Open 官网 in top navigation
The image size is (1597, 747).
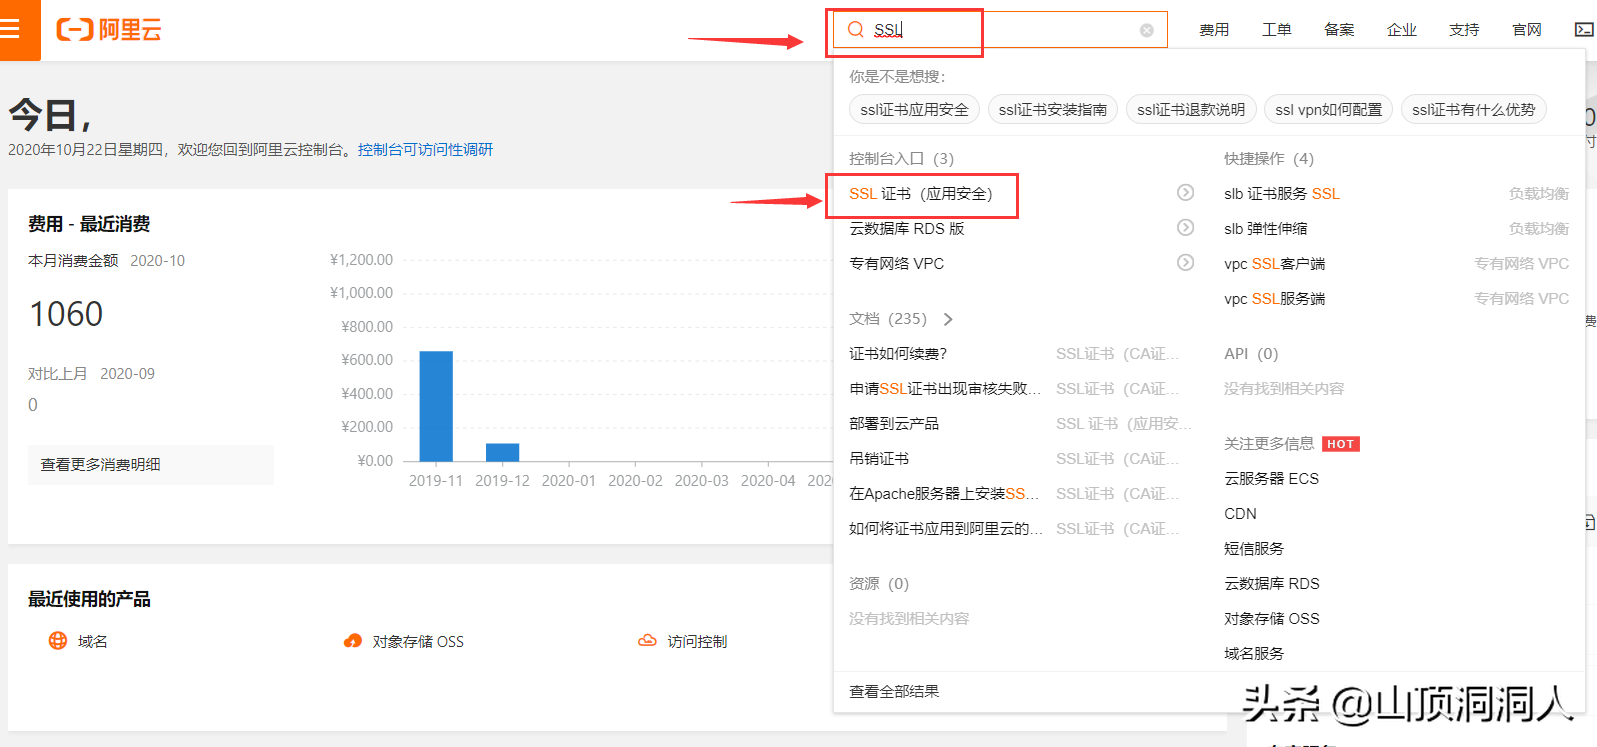click(x=1526, y=30)
